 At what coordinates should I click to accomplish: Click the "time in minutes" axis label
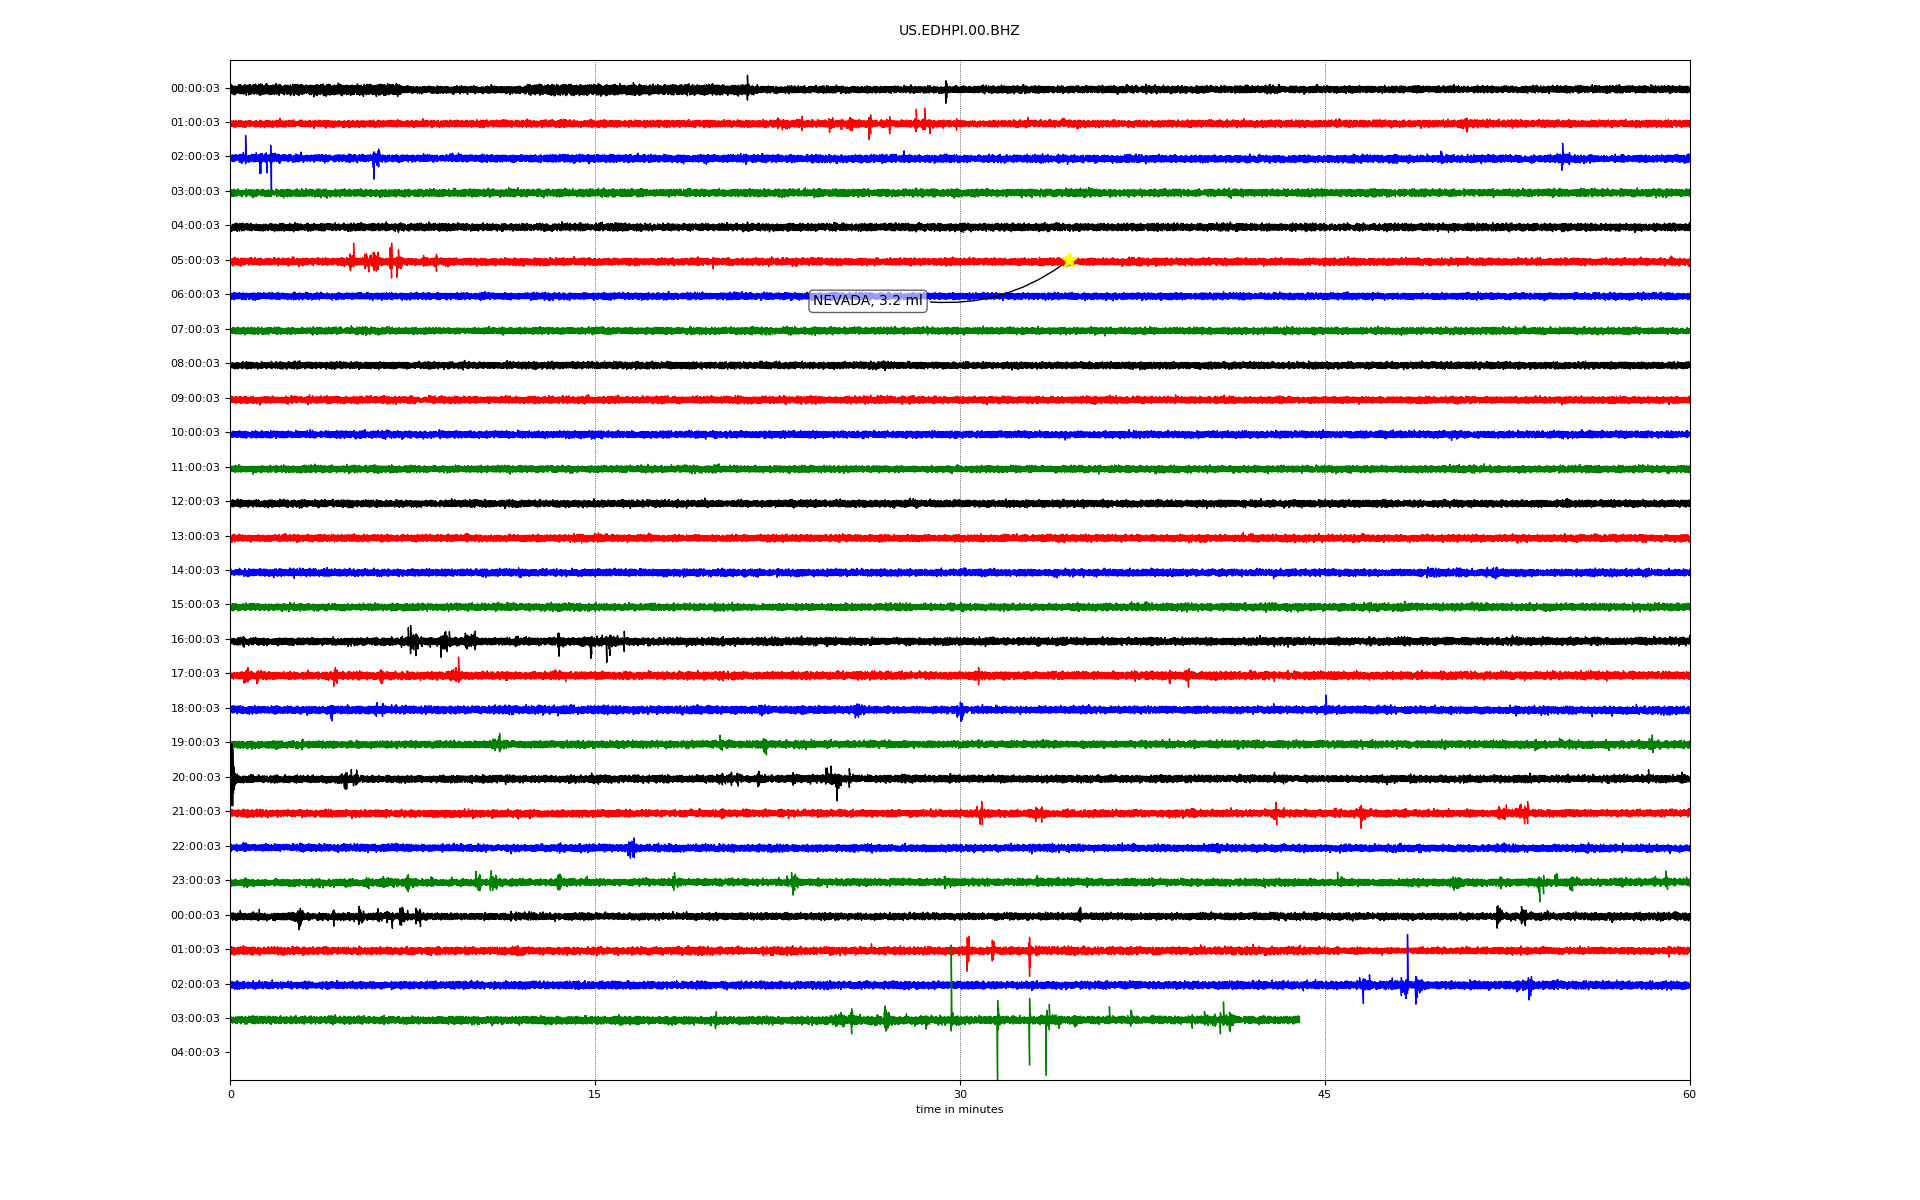pos(959,1110)
